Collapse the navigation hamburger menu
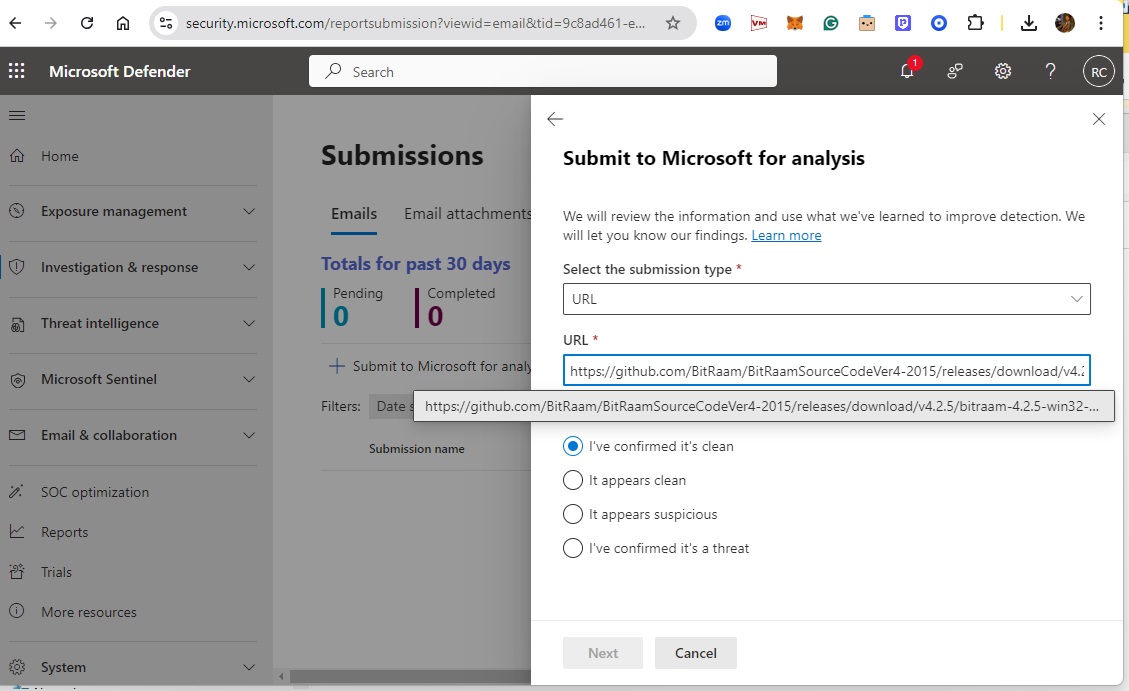The height and width of the screenshot is (691, 1129). point(17,115)
